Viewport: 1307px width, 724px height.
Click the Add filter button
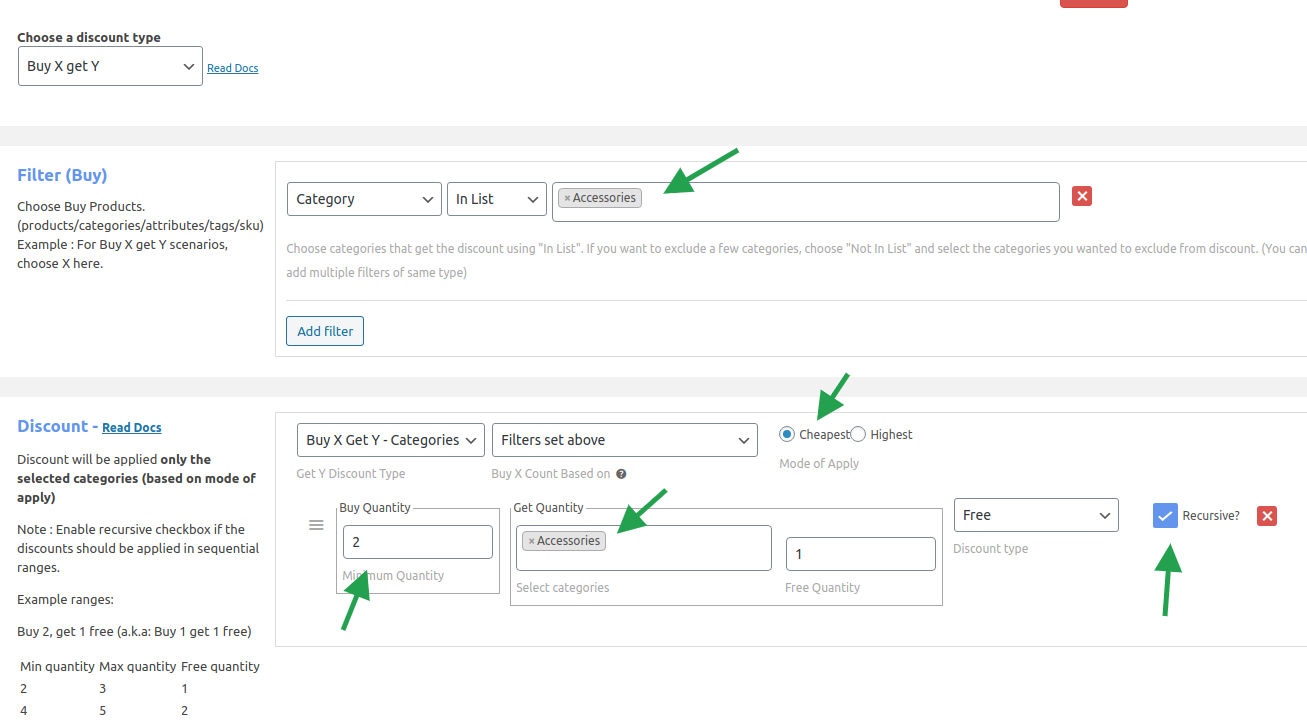click(x=325, y=331)
